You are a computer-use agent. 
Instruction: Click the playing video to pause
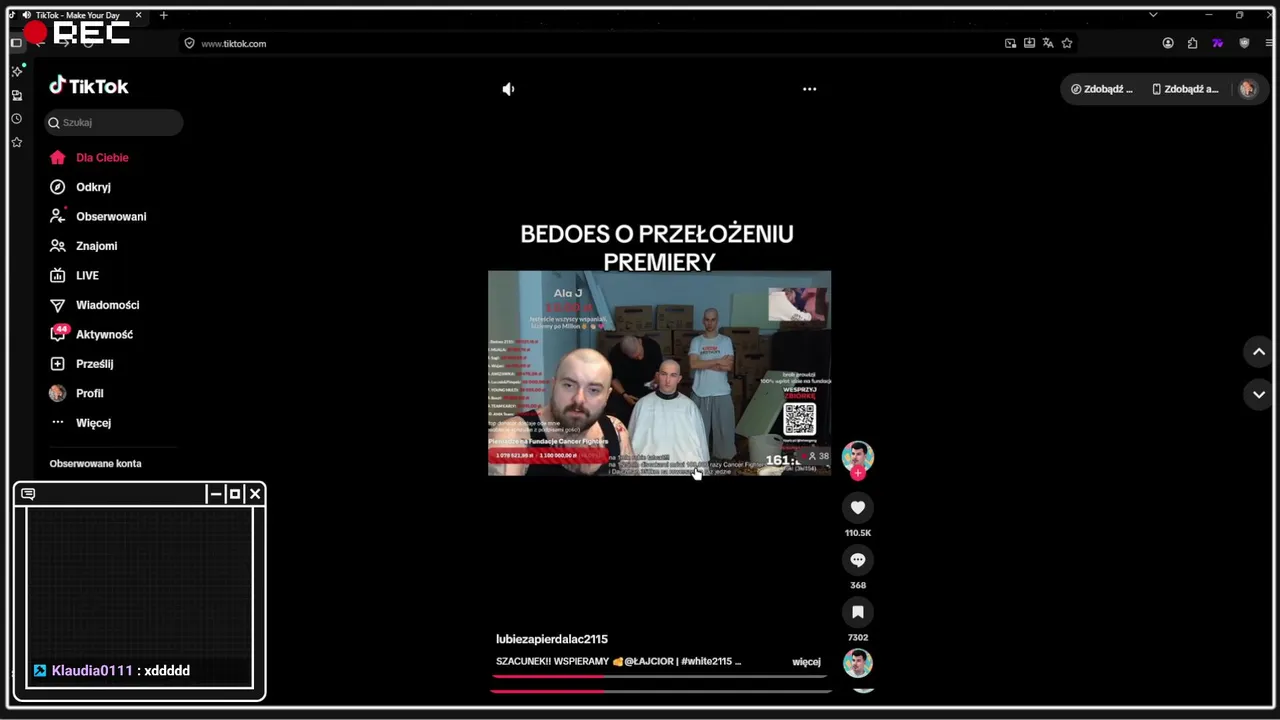point(659,373)
